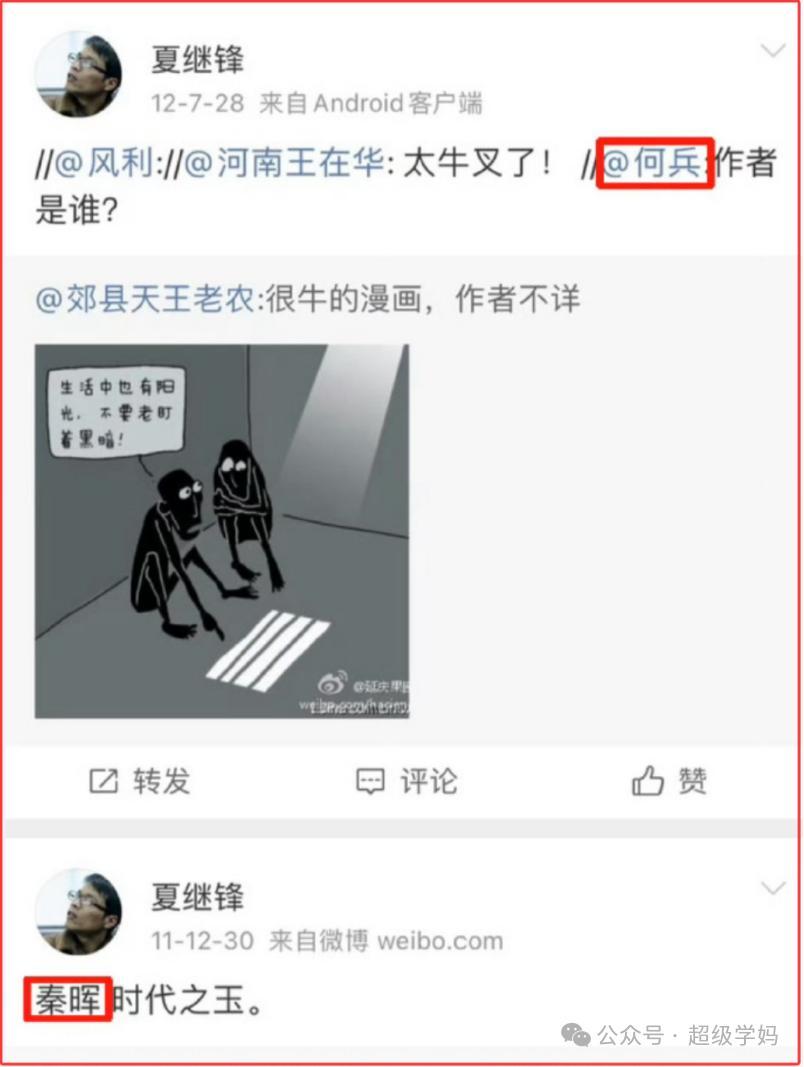The image size is (804, 1067).
Task: Open the @风利 mention link
Action: coord(104,163)
